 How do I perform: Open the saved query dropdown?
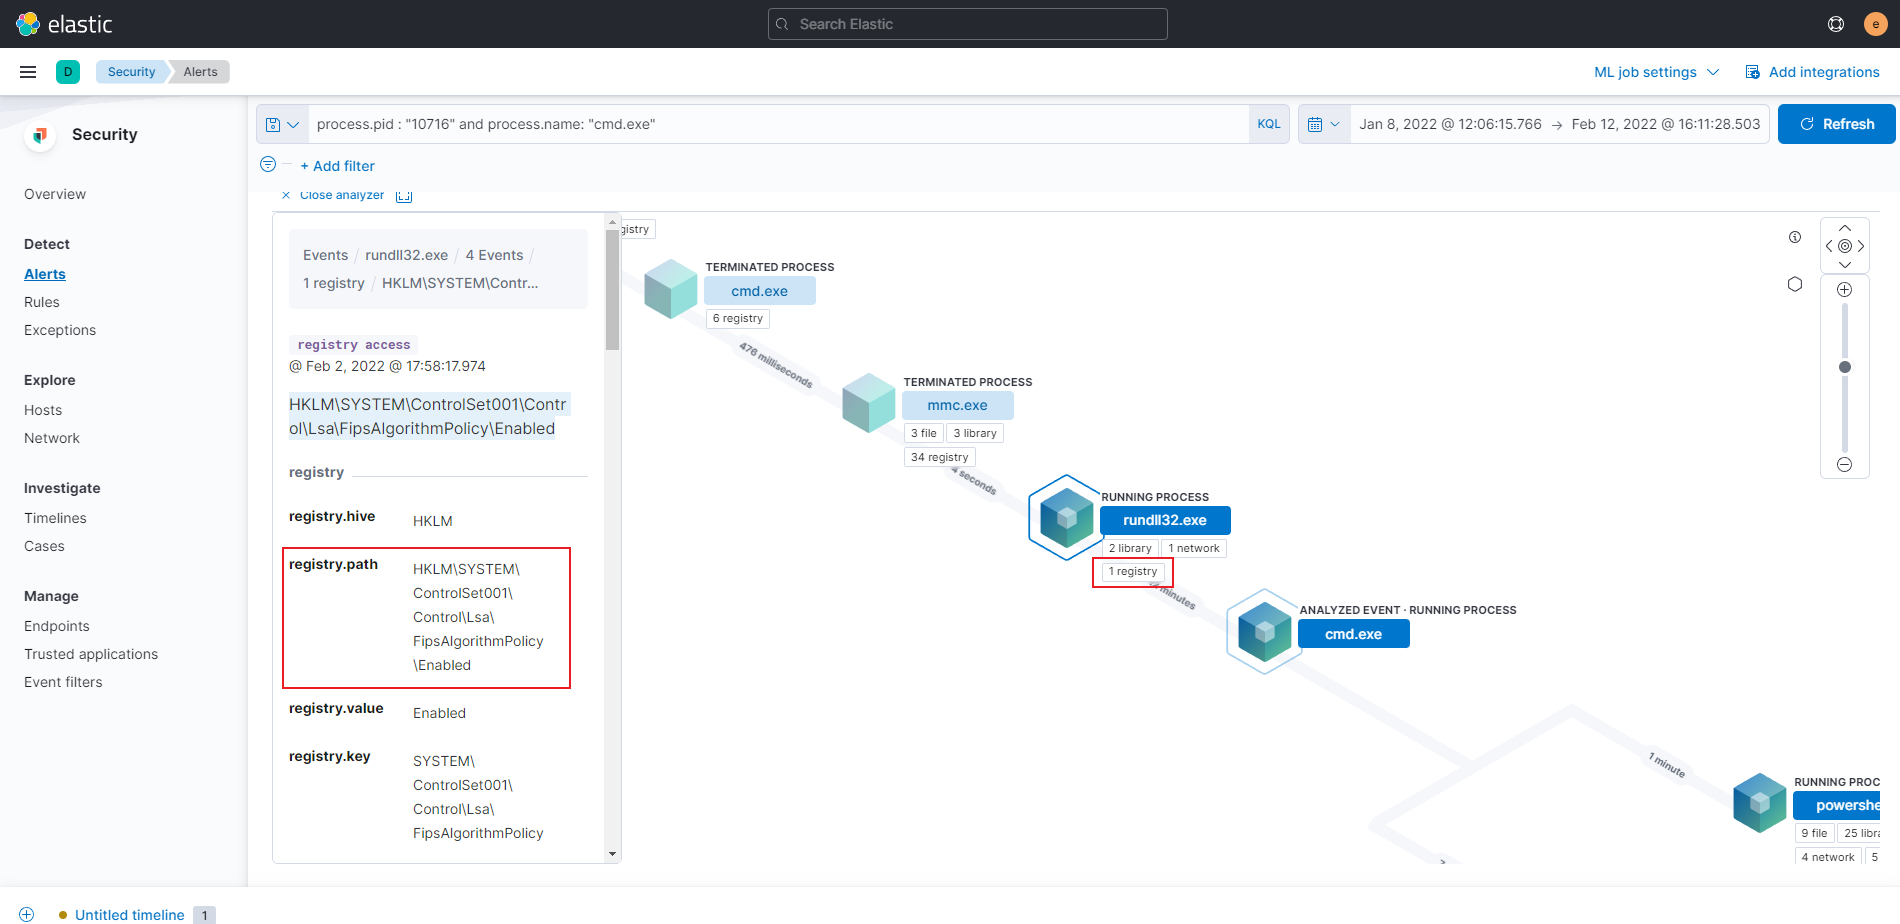click(282, 124)
